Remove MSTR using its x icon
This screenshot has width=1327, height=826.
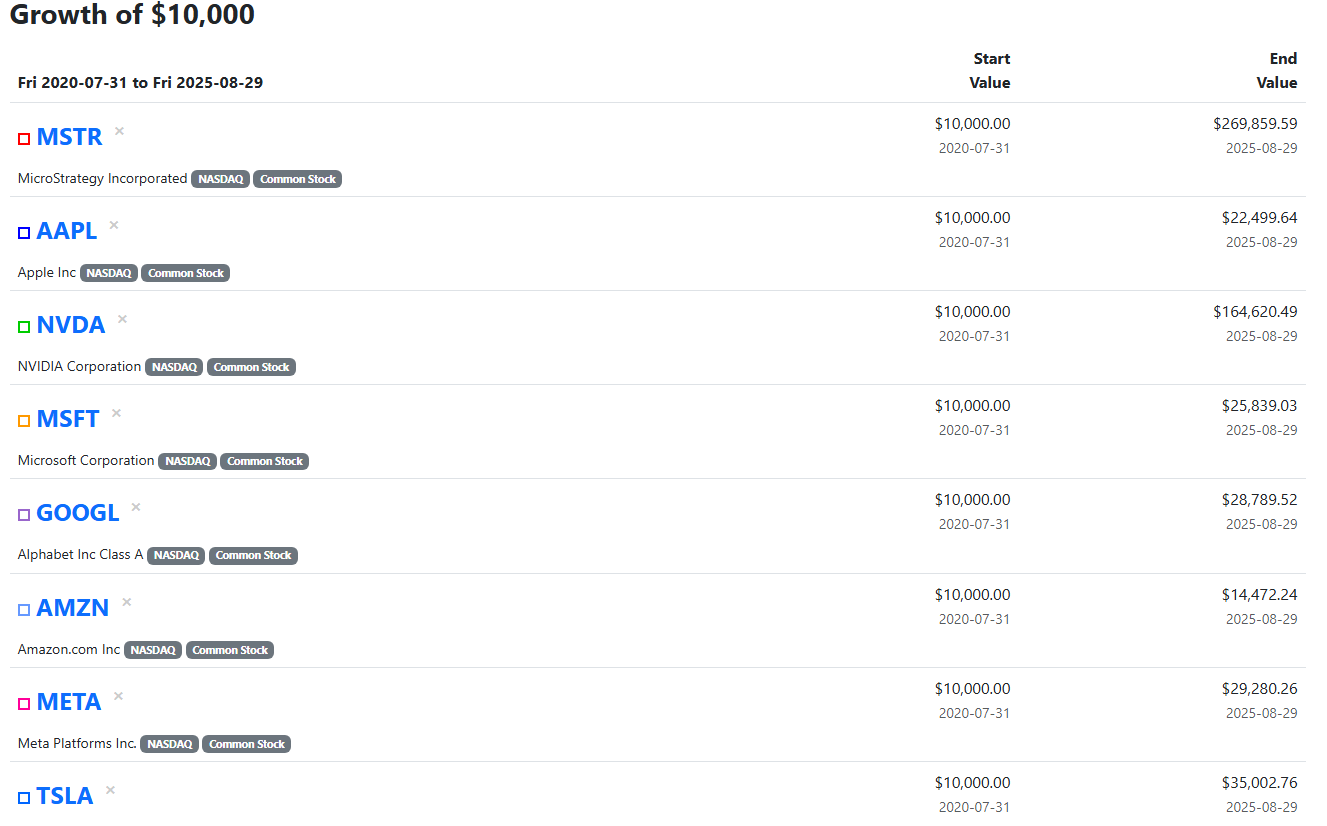(x=119, y=131)
